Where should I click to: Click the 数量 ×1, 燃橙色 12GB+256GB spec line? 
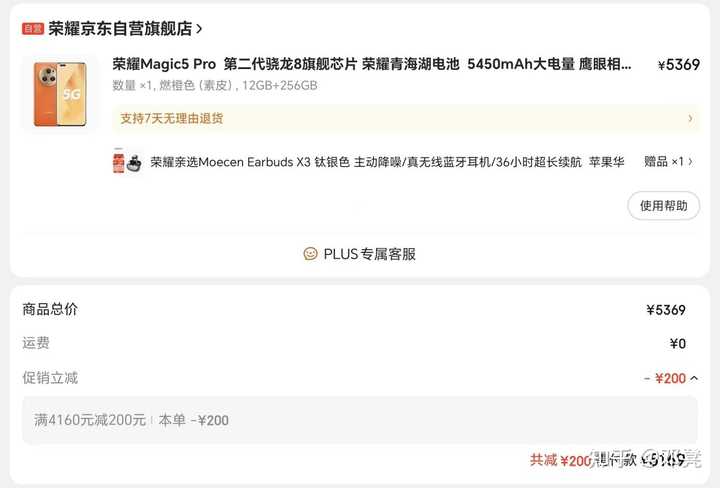click(215, 86)
